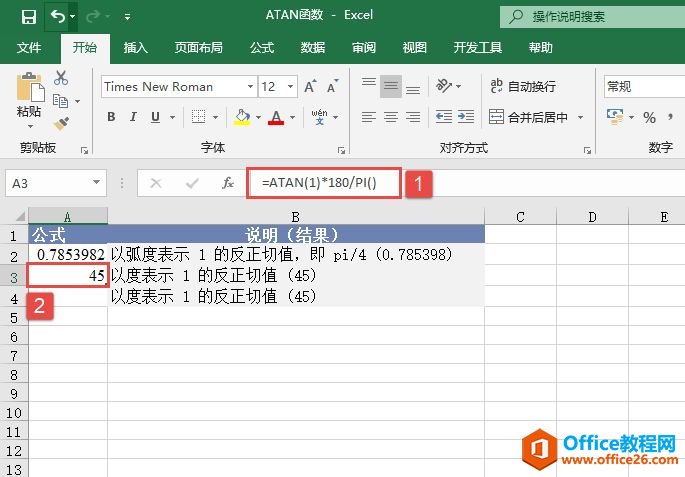Toggle Bold formatting
The width and height of the screenshot is (685, 477).
point(111,117)
